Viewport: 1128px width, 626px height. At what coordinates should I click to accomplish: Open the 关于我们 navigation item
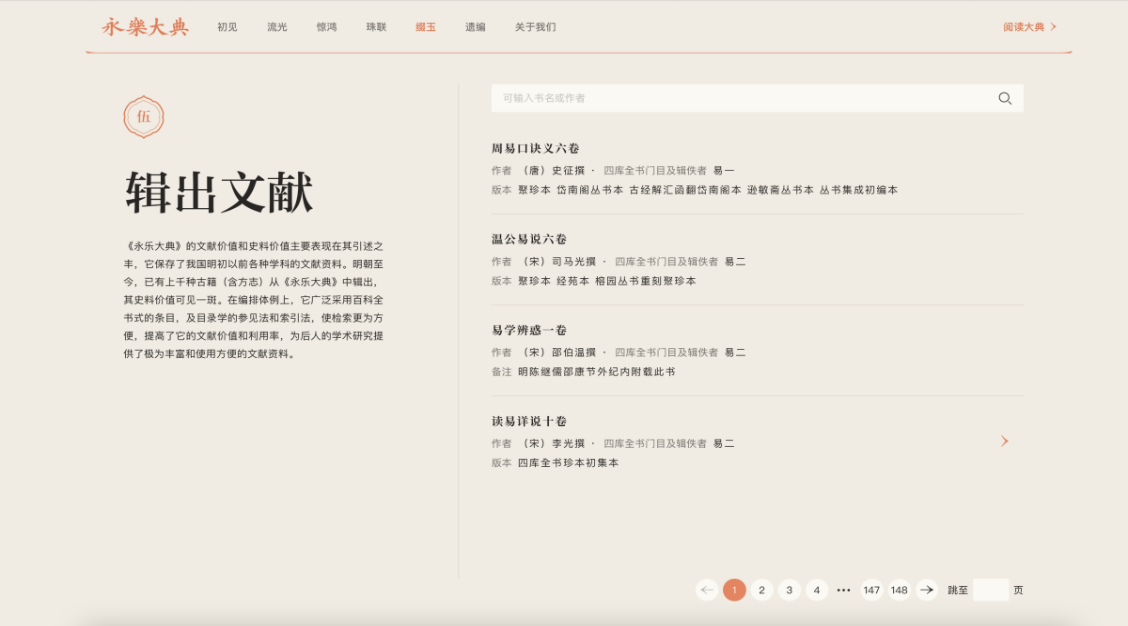[535, 27]
